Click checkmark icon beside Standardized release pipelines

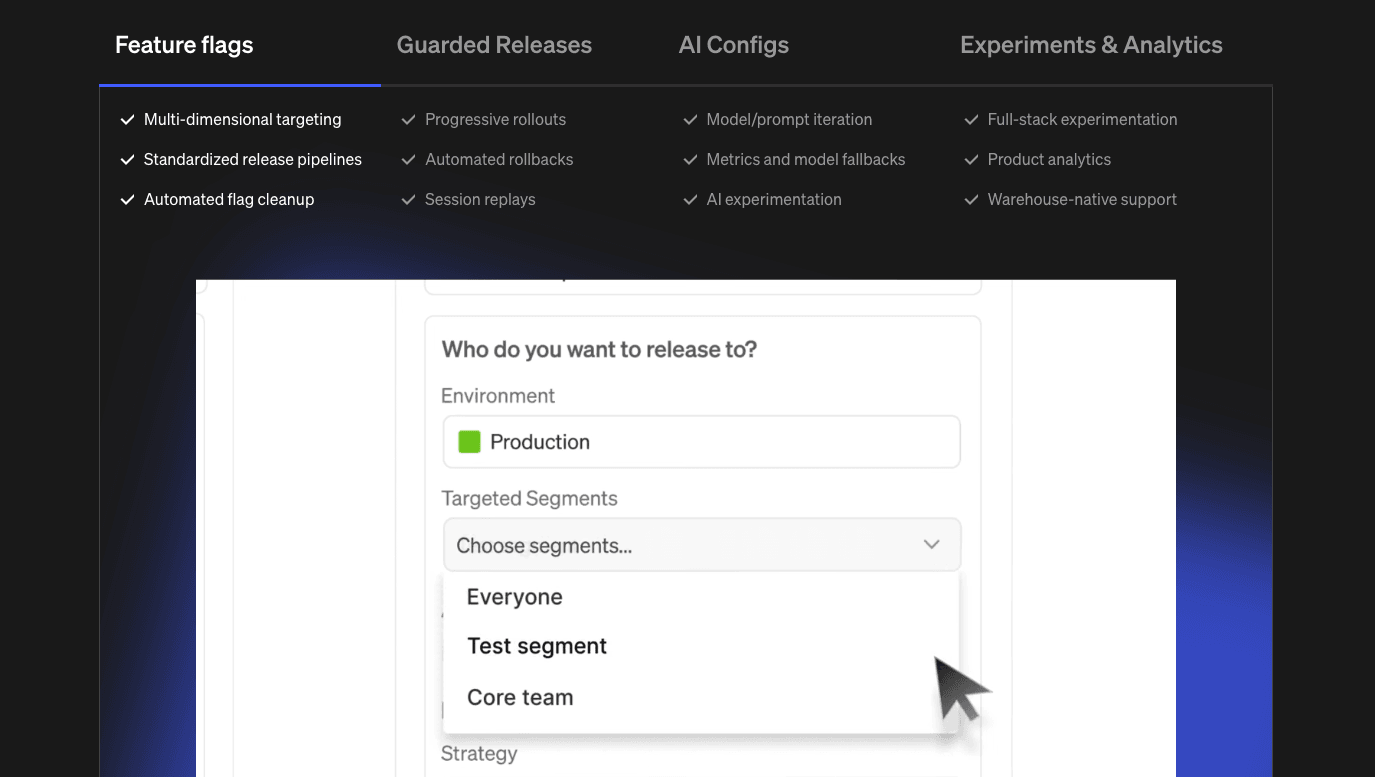[127, 160]
